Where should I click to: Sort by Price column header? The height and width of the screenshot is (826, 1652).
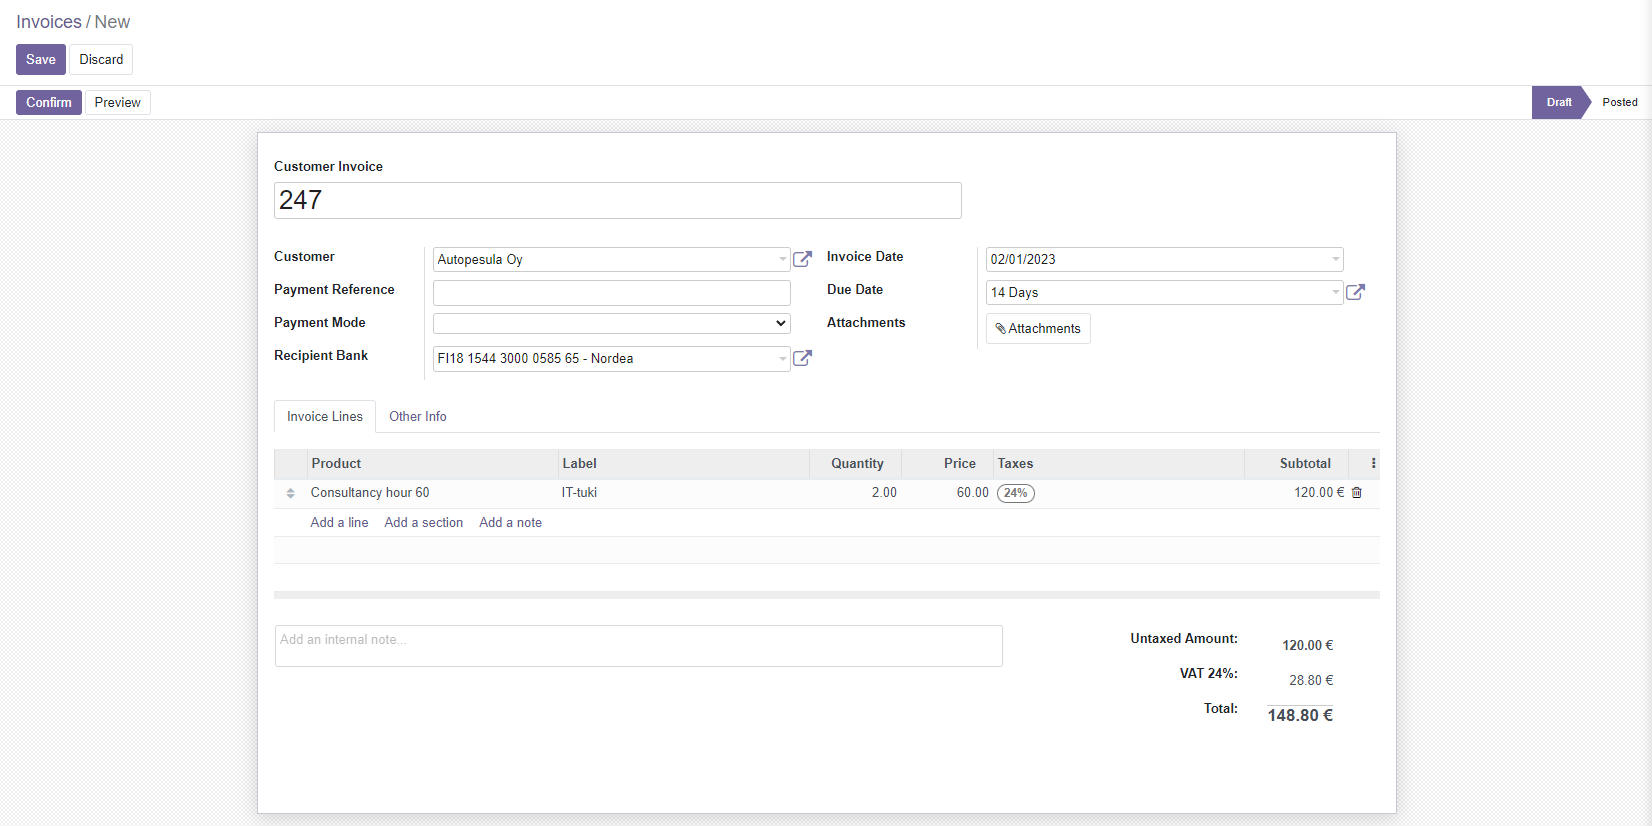[x=948, y=463]
